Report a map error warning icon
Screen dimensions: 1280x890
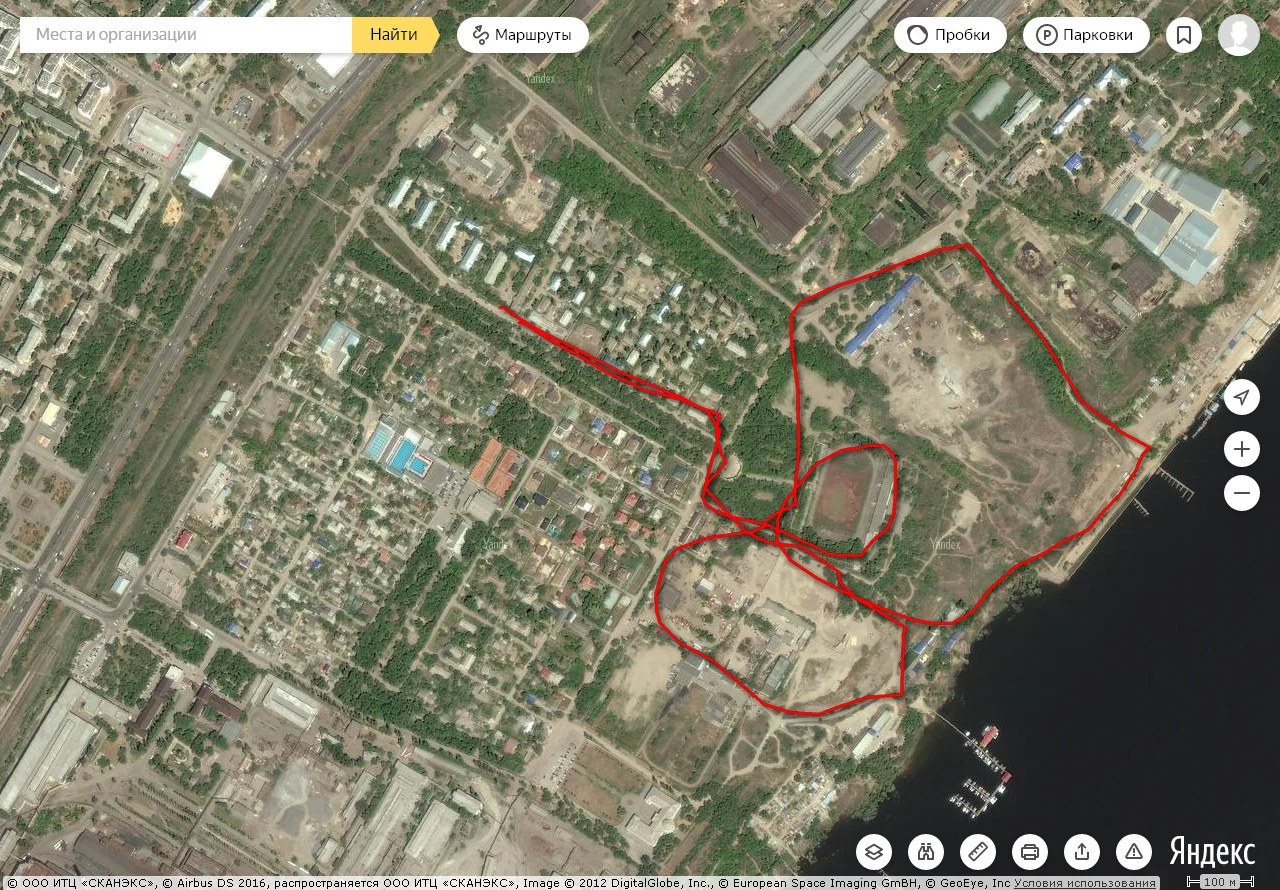pyautogui.click(x=1134, y=852)
